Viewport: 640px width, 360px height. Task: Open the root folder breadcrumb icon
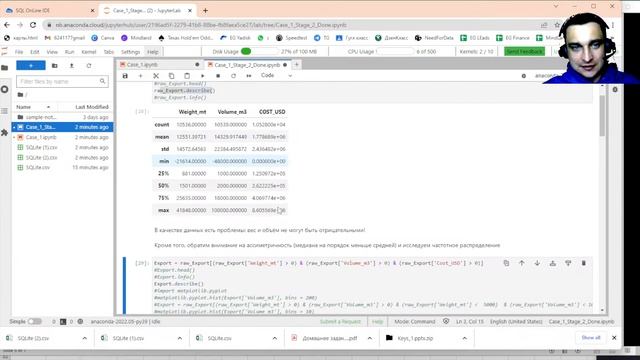[x=20, y=95]
